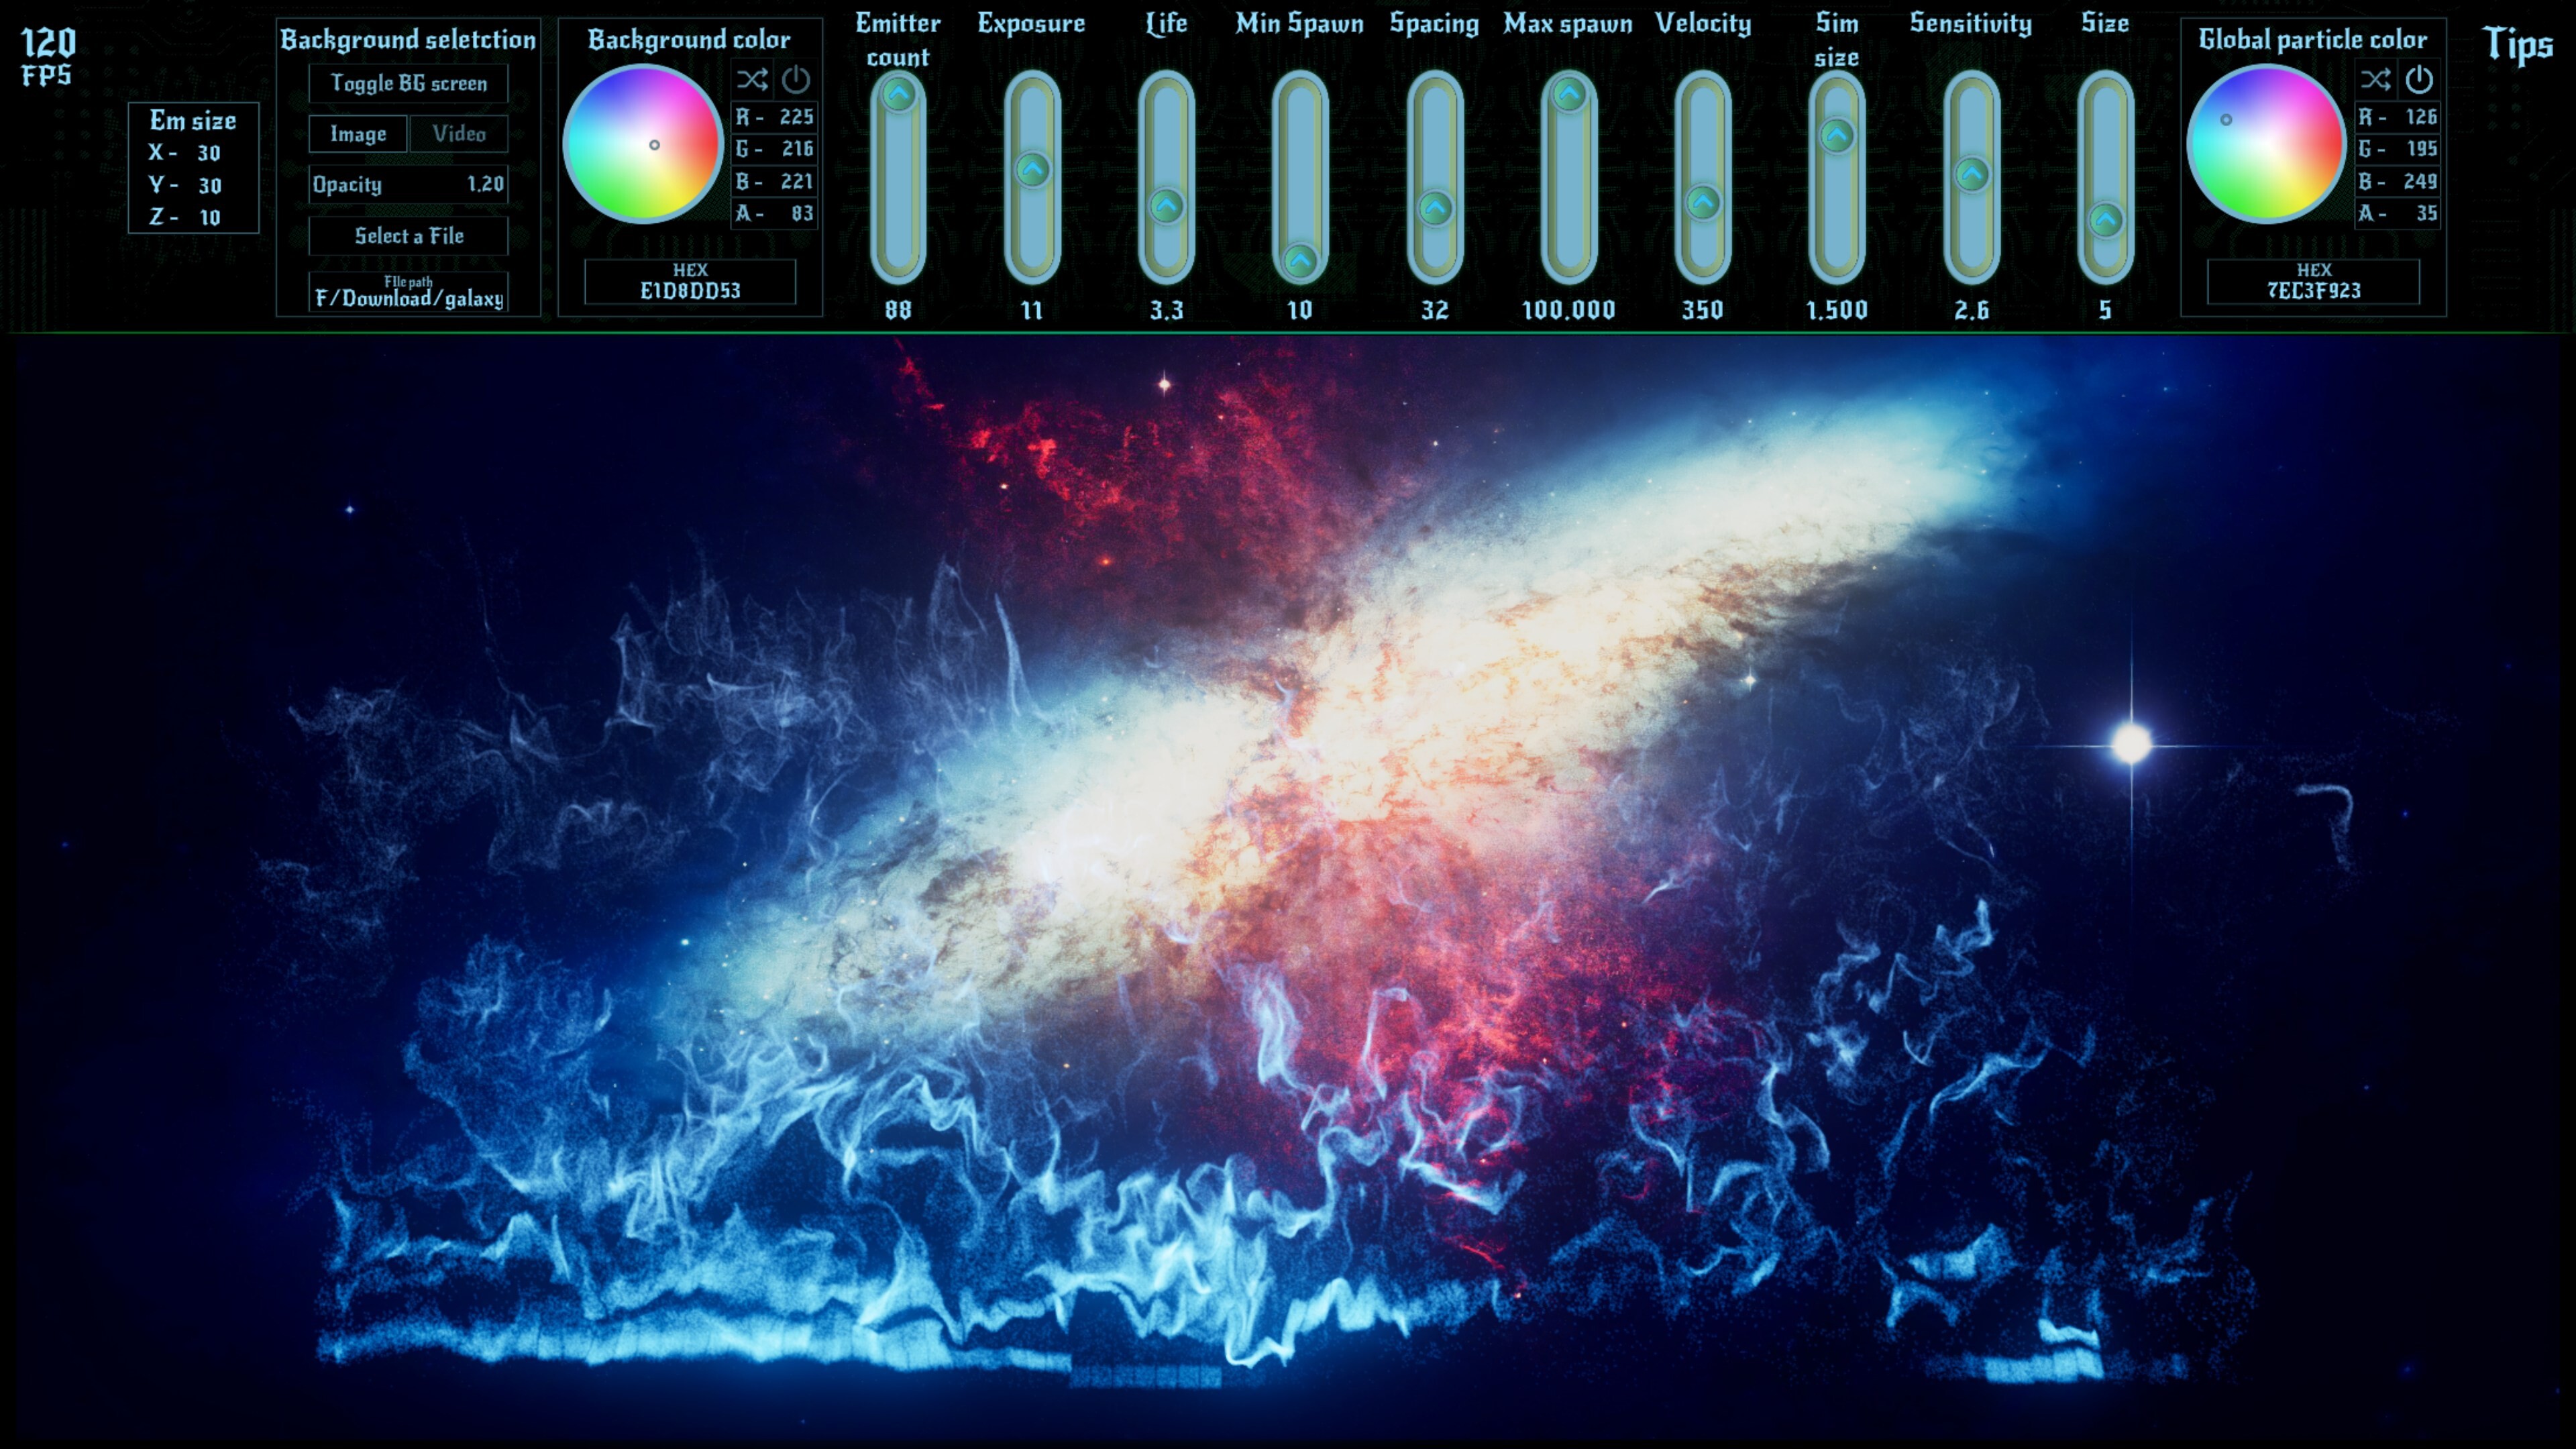Click the power icon in Background color panel
The width and height of the screenshot is (2576, 1449).
[795, 81]
